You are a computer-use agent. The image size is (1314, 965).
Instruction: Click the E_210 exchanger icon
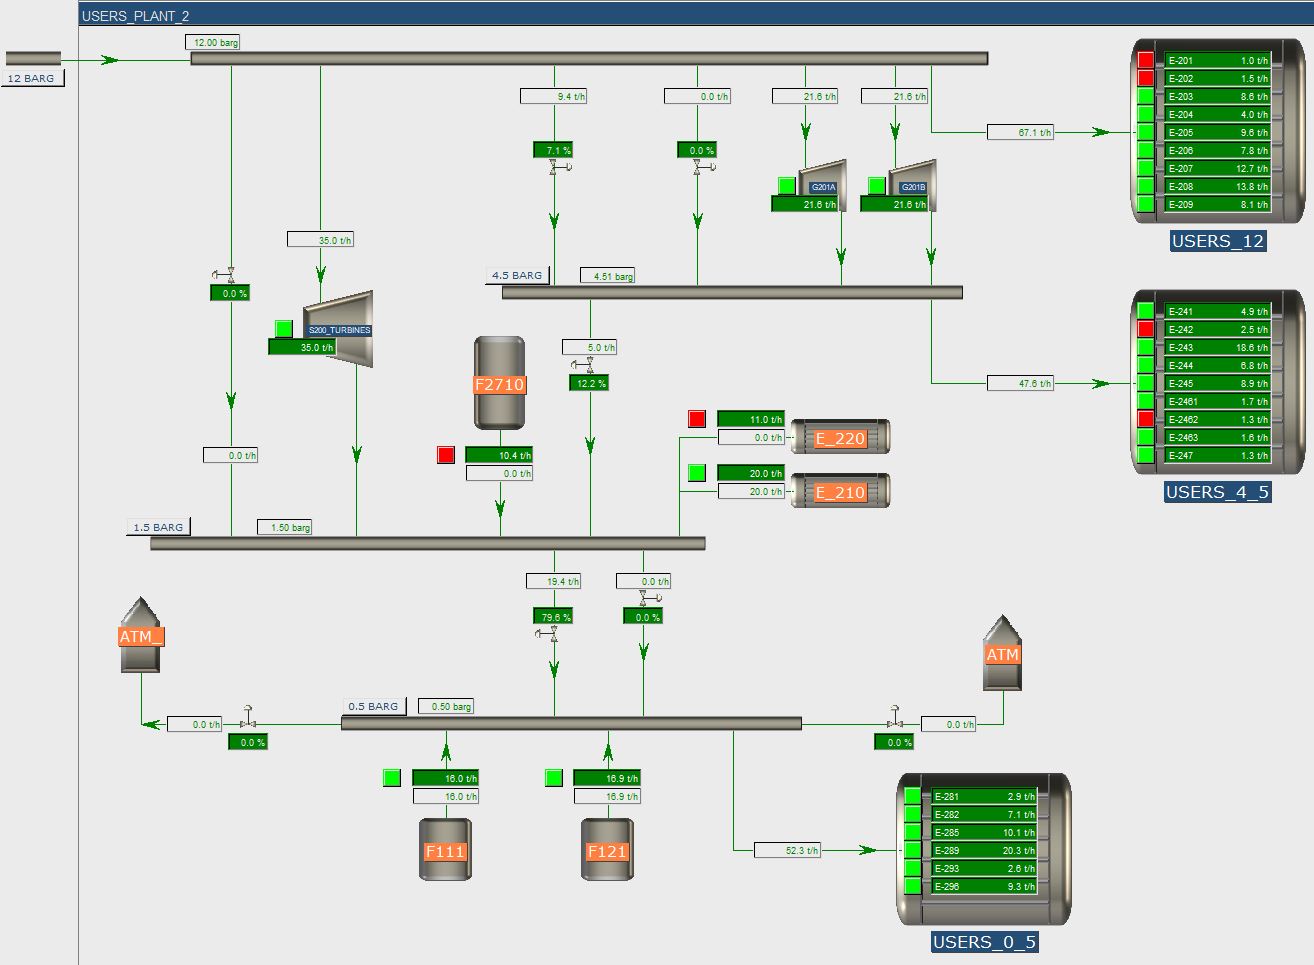tap(840, 492)
